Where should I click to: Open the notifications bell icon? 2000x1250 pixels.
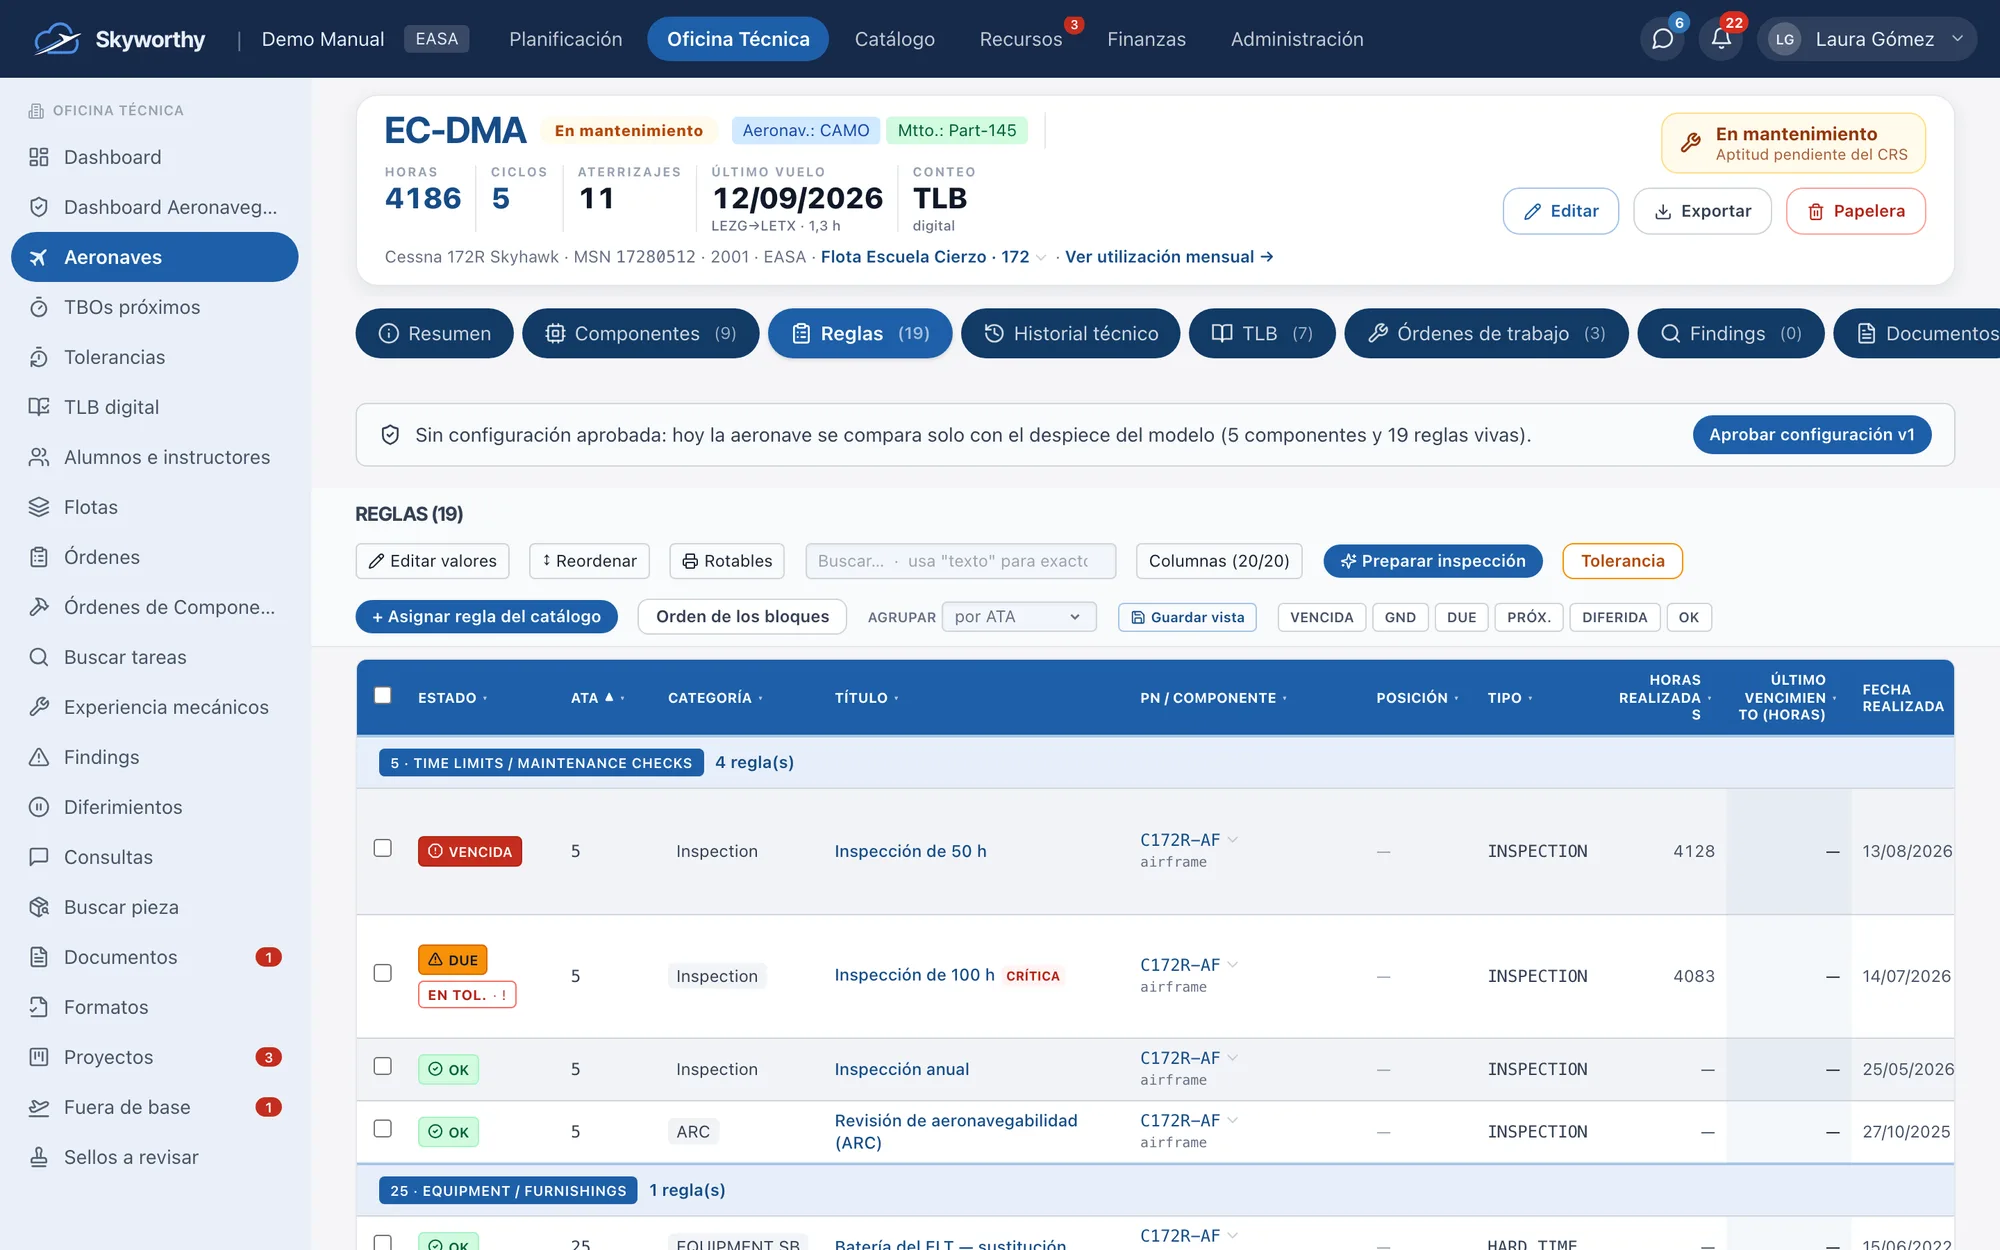coord(1721,39)
